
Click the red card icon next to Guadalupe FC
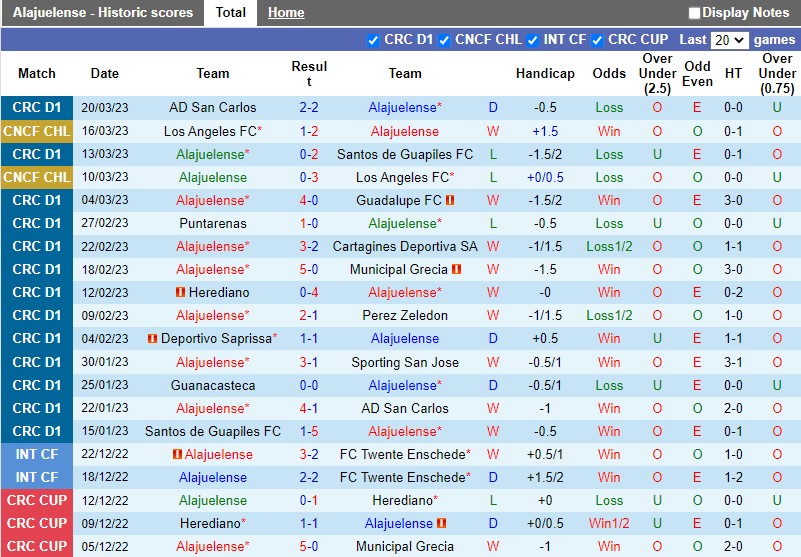450,200
